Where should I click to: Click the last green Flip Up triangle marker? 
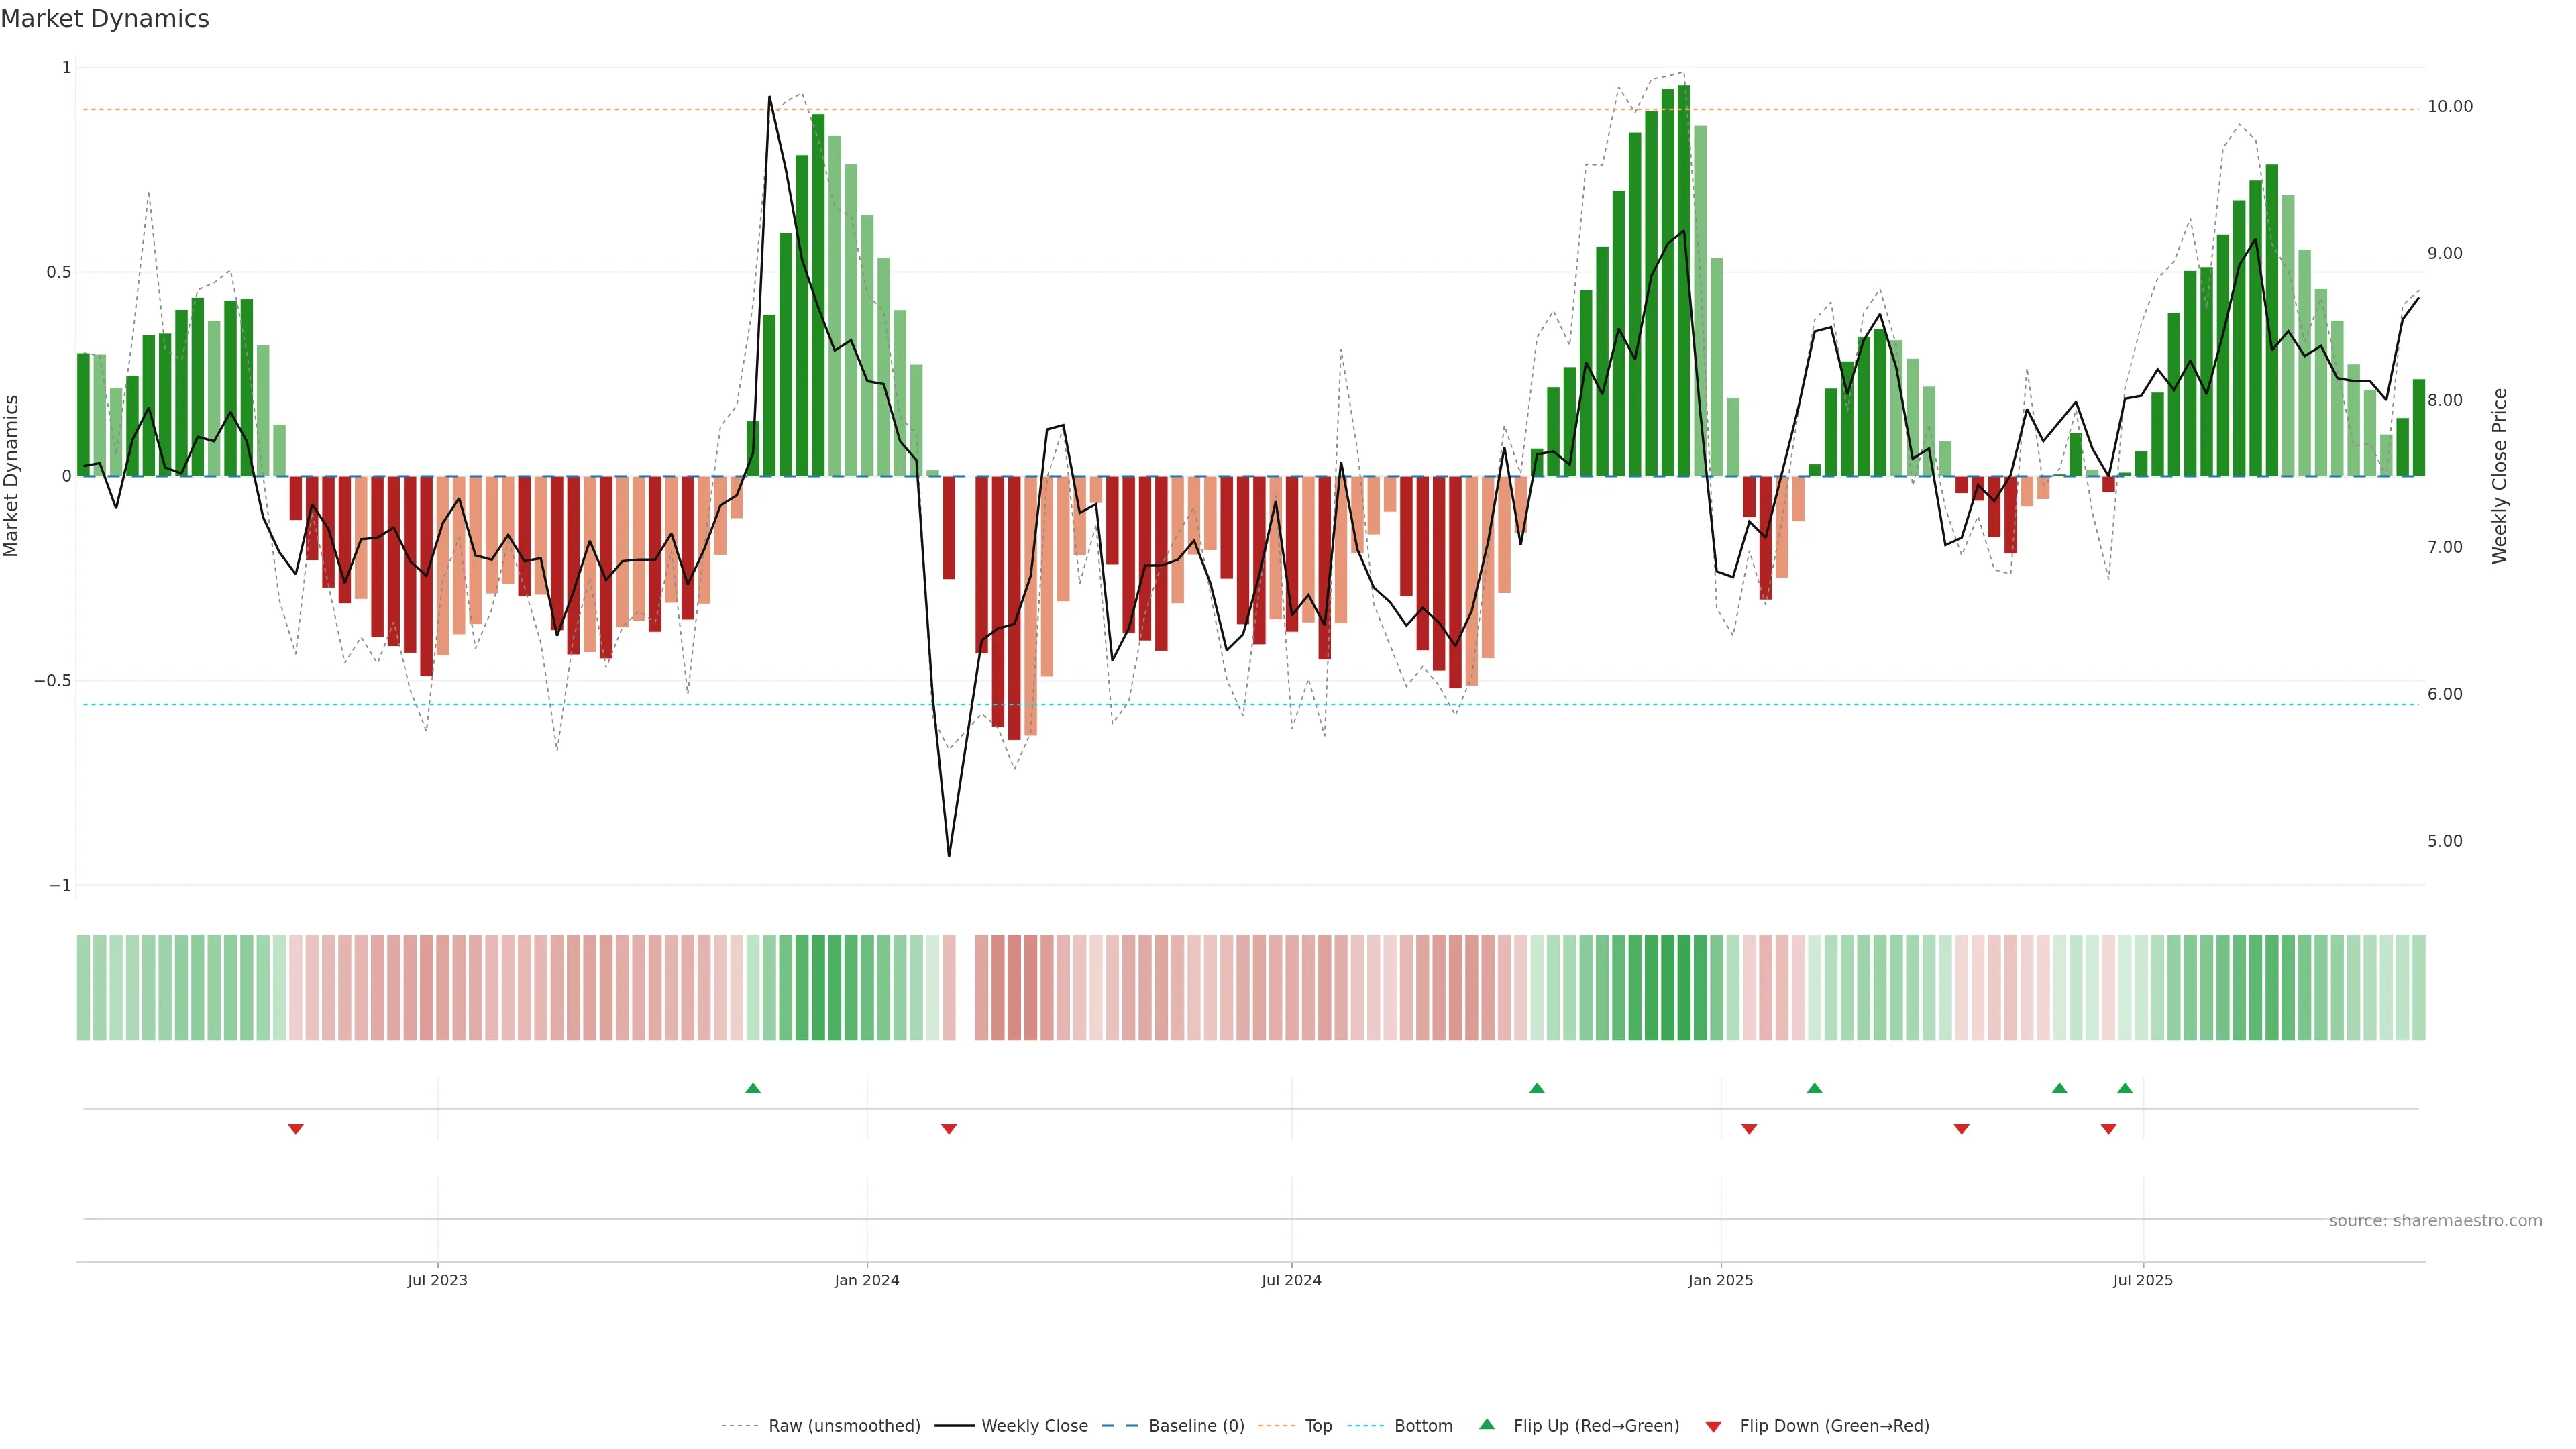[x=2125, y=1088]
